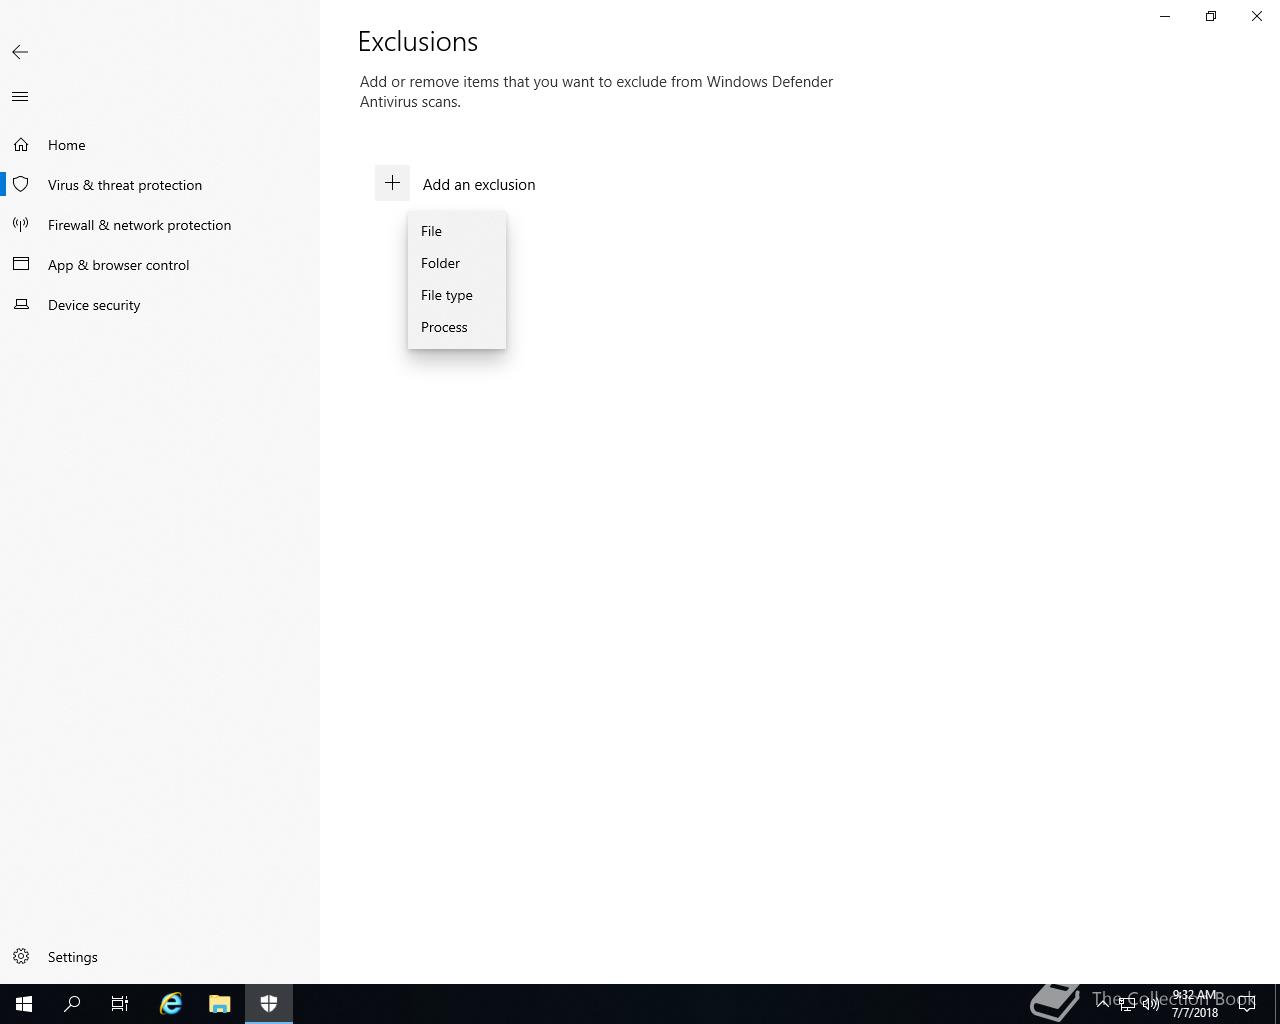Image resolution: width=1280 pixels, height=1024 pixels.
Task: Open the Action Center notifications icon
Action: click(1248, 1004)
